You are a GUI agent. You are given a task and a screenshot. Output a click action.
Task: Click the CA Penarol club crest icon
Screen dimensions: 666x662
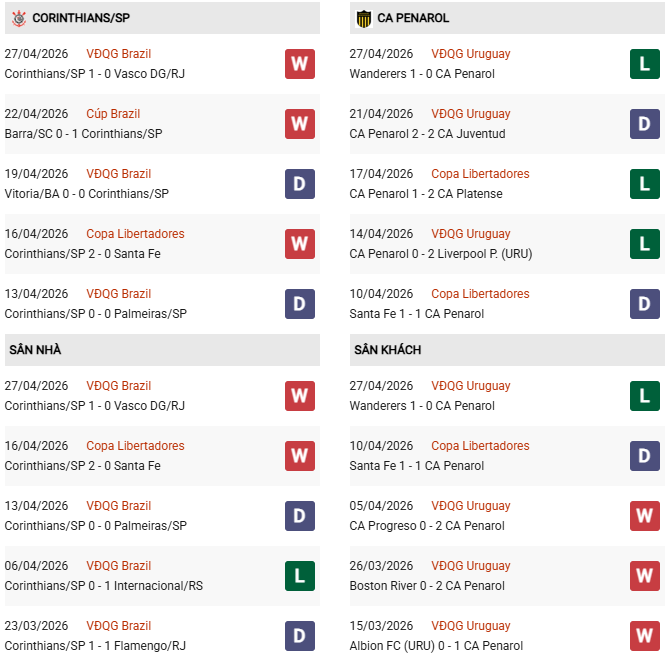(x=364, y=18)
